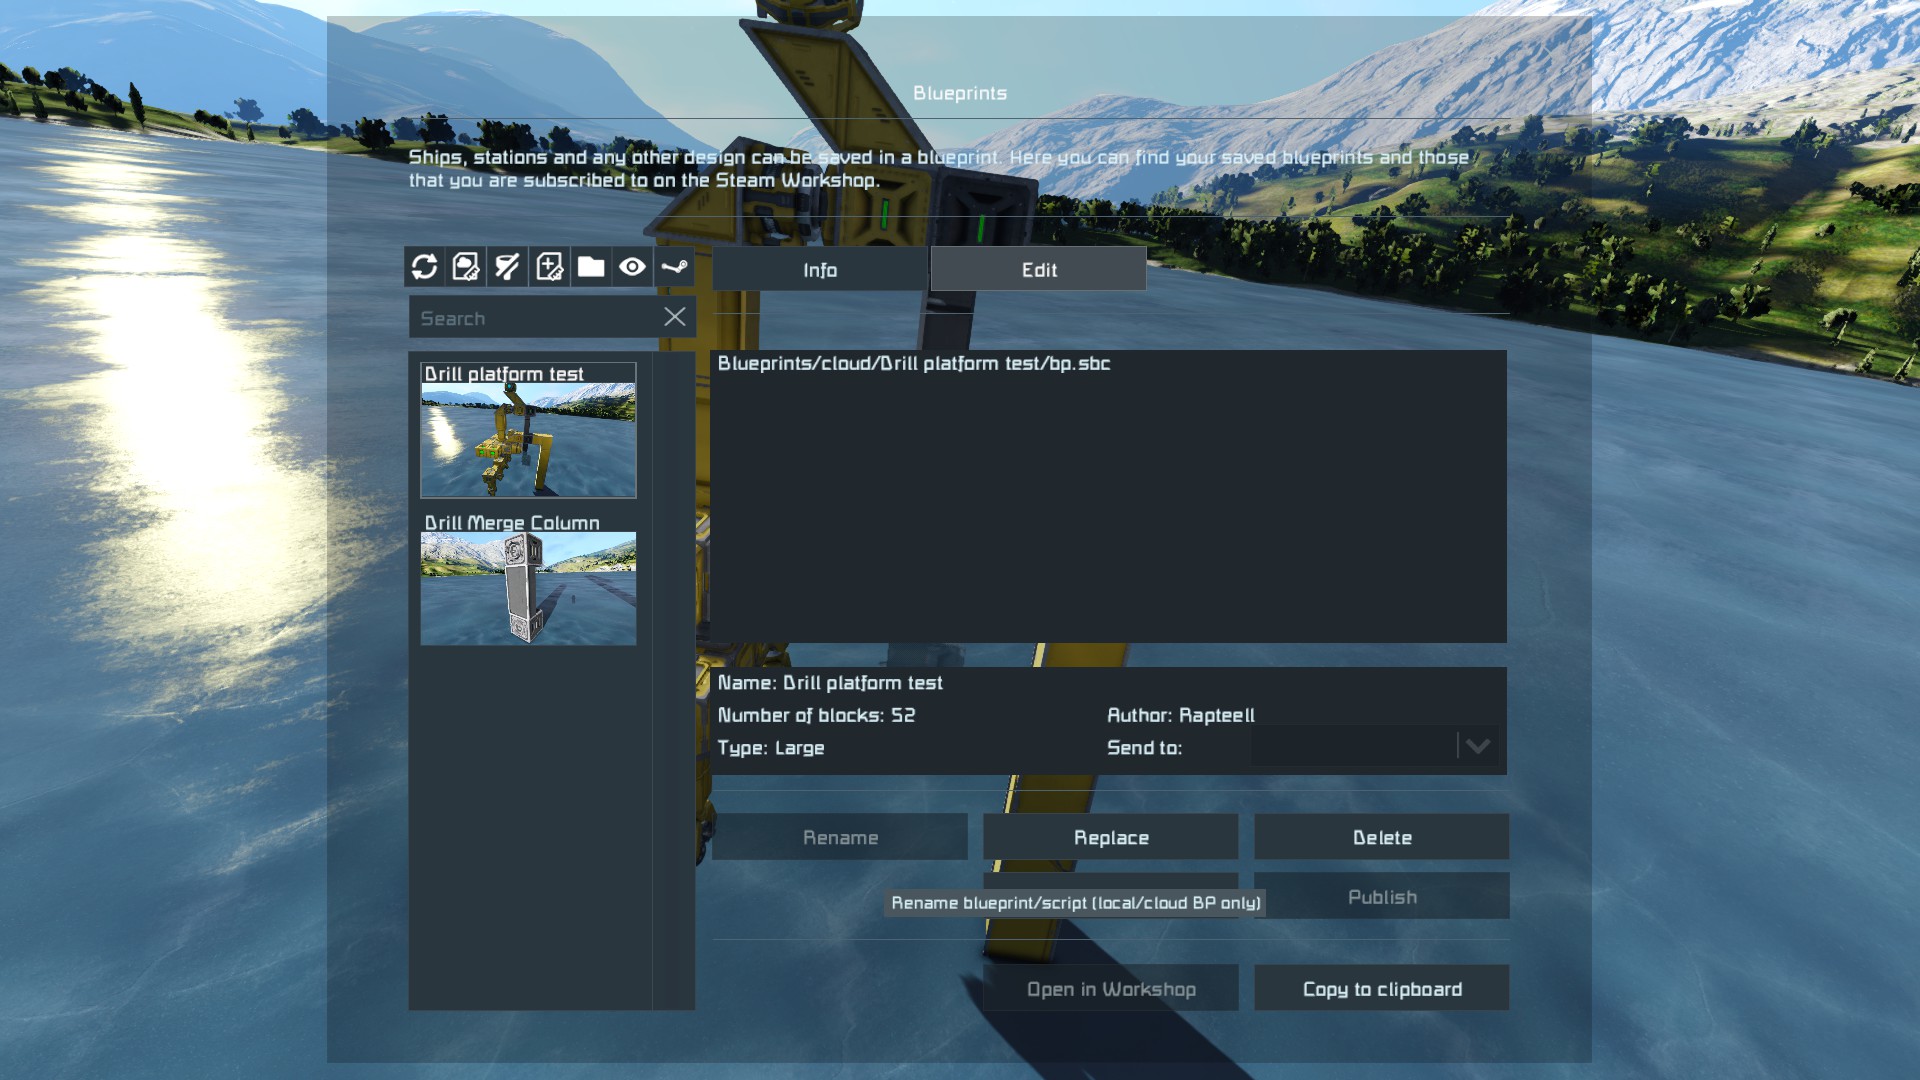The height and width of the screenshot is (1080, 1920).
Task: Click the create new blueprint plus icon
Action: tap(550, 267)
